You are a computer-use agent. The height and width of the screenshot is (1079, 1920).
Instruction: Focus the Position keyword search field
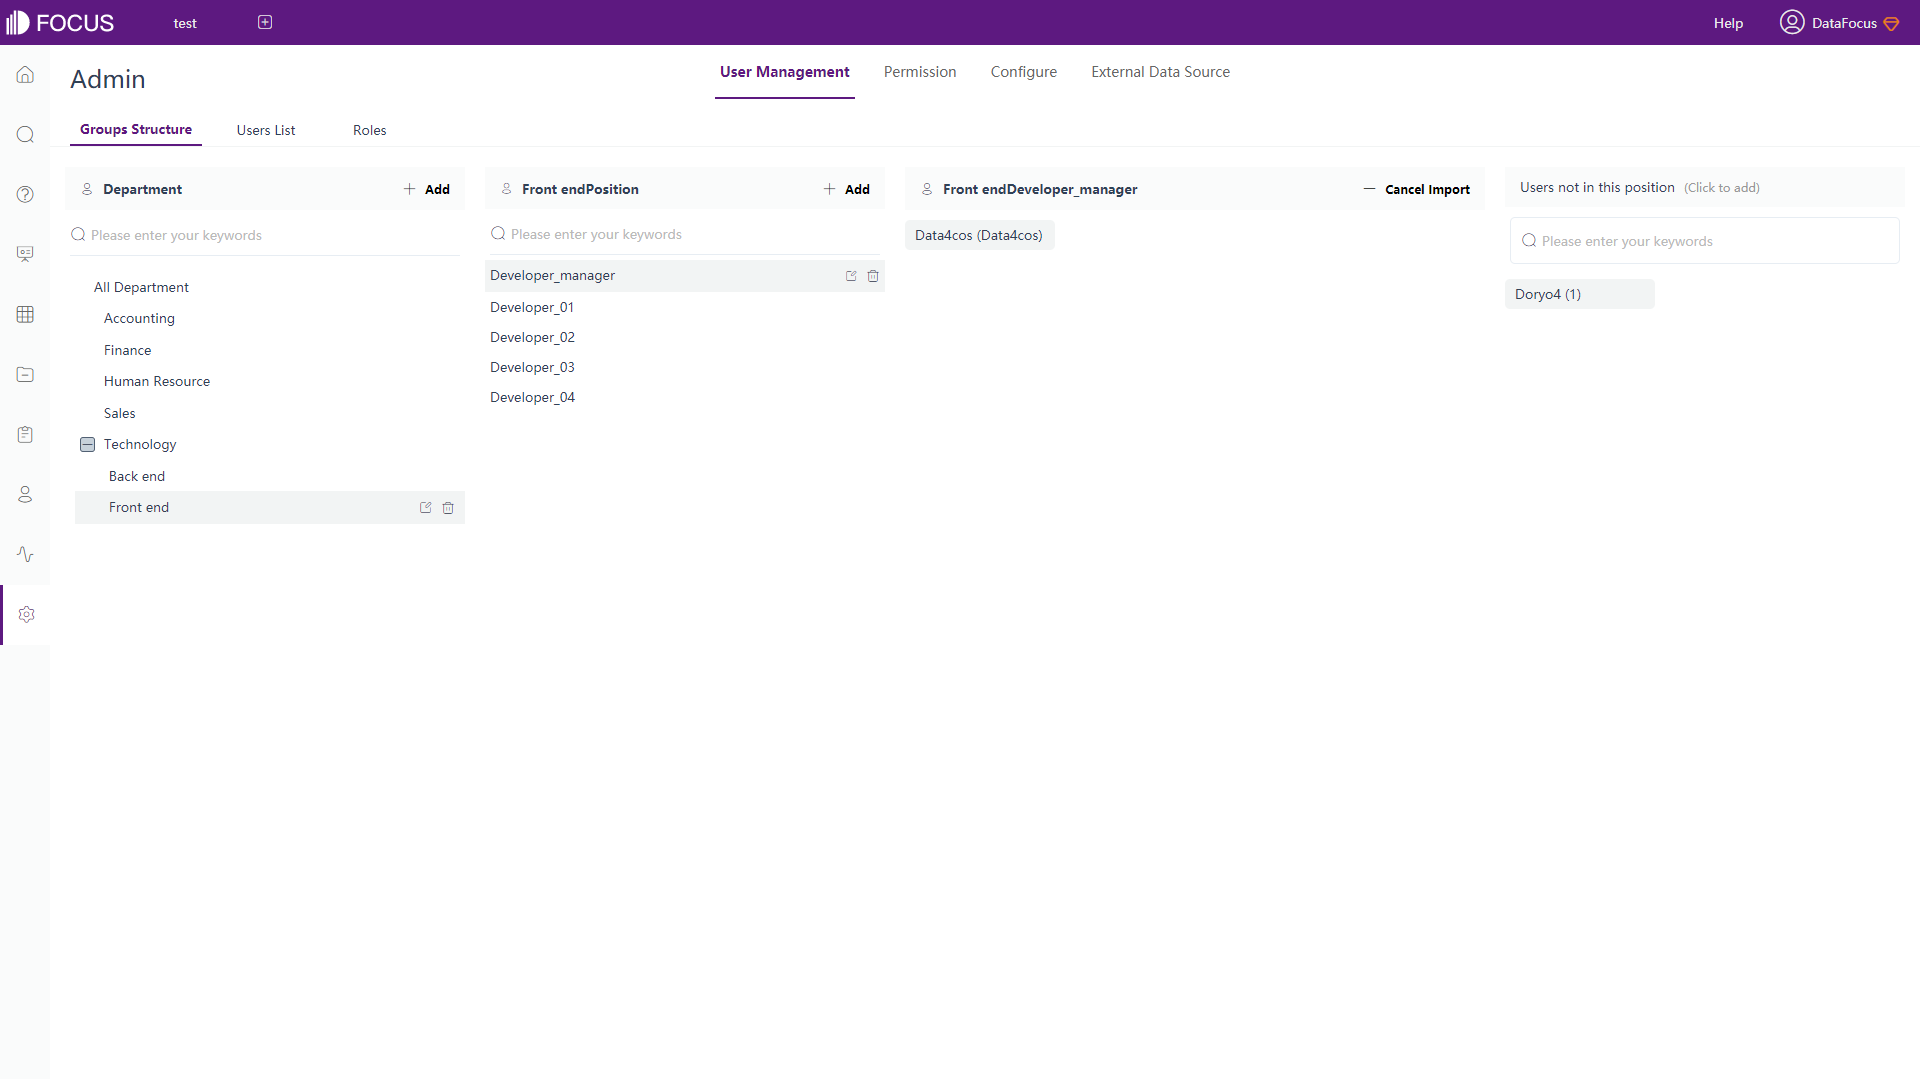tap(685, 234)
